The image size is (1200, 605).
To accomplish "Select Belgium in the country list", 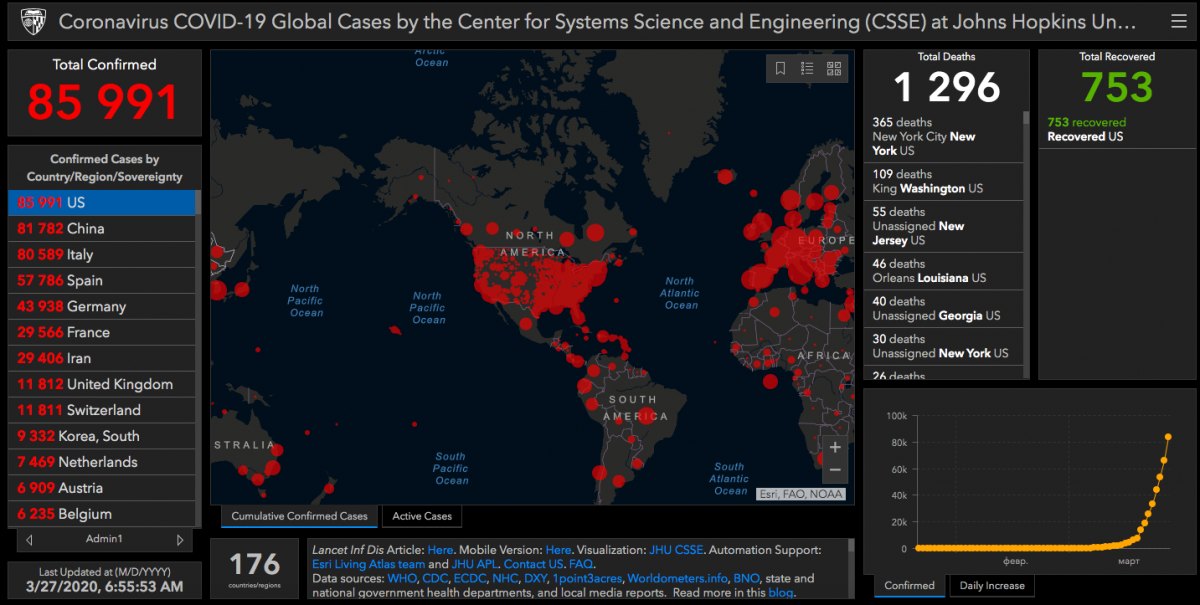I will click(x=101, y=514).
